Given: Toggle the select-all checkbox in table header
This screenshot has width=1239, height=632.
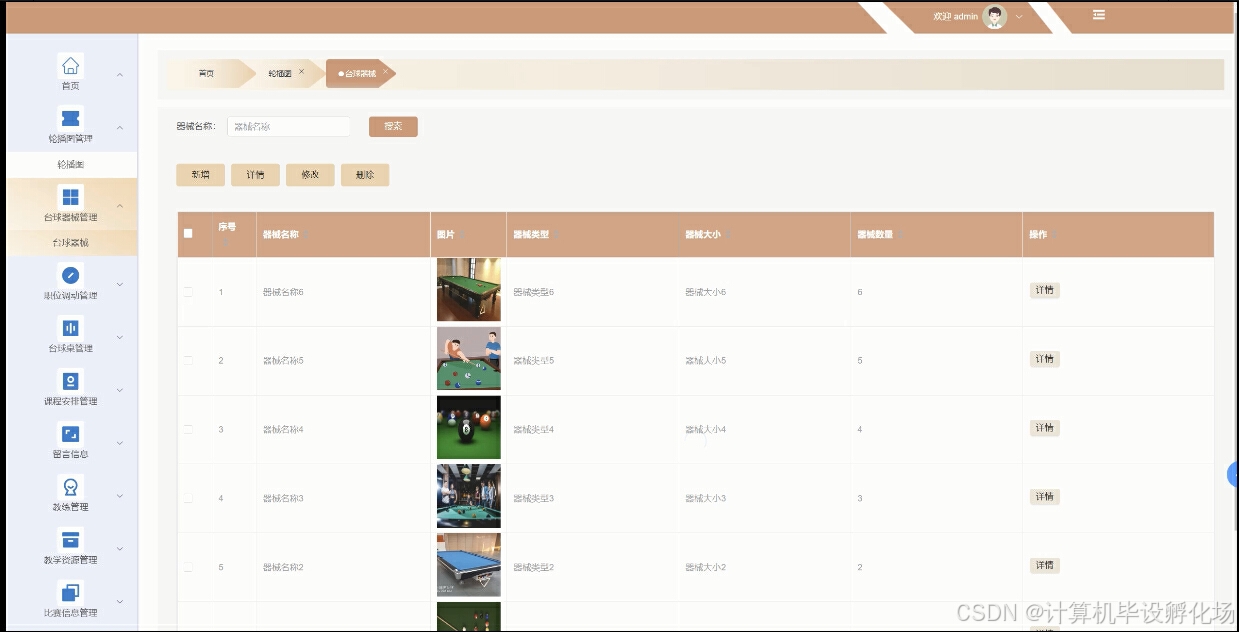Looking at the screenshot, I should [x=188, y=234].
